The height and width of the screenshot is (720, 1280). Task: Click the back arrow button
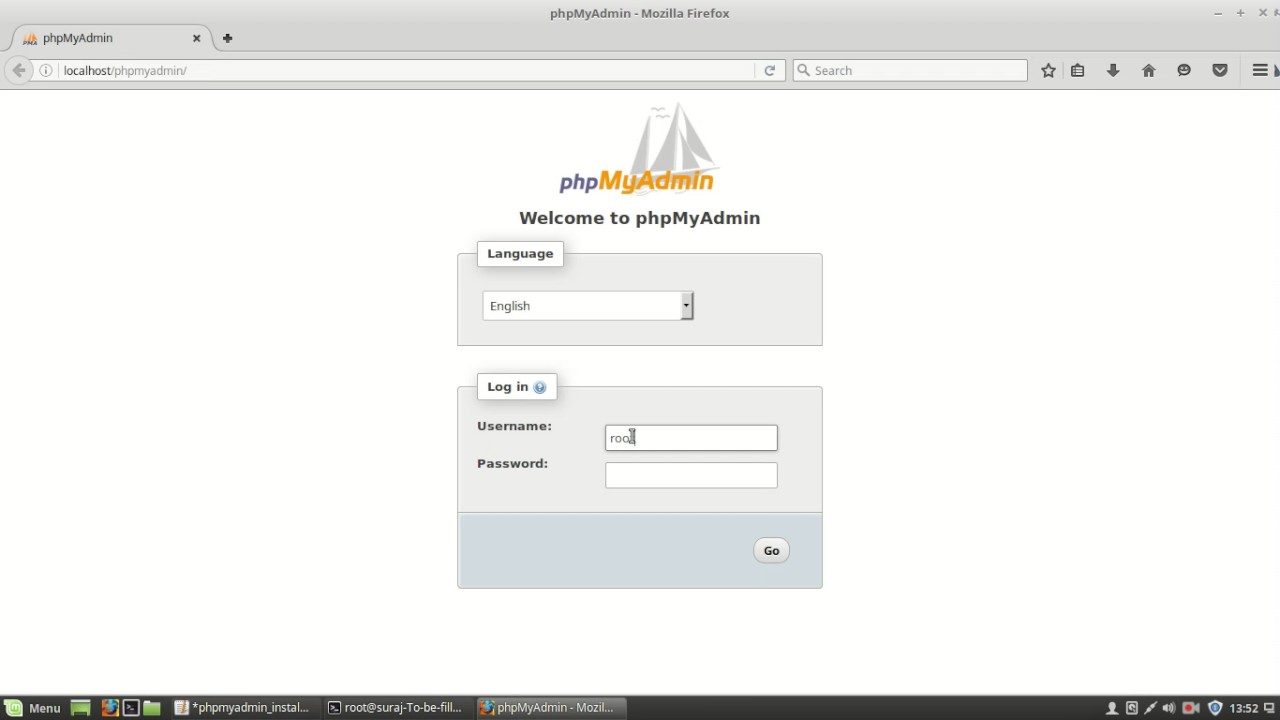[19, 70]
